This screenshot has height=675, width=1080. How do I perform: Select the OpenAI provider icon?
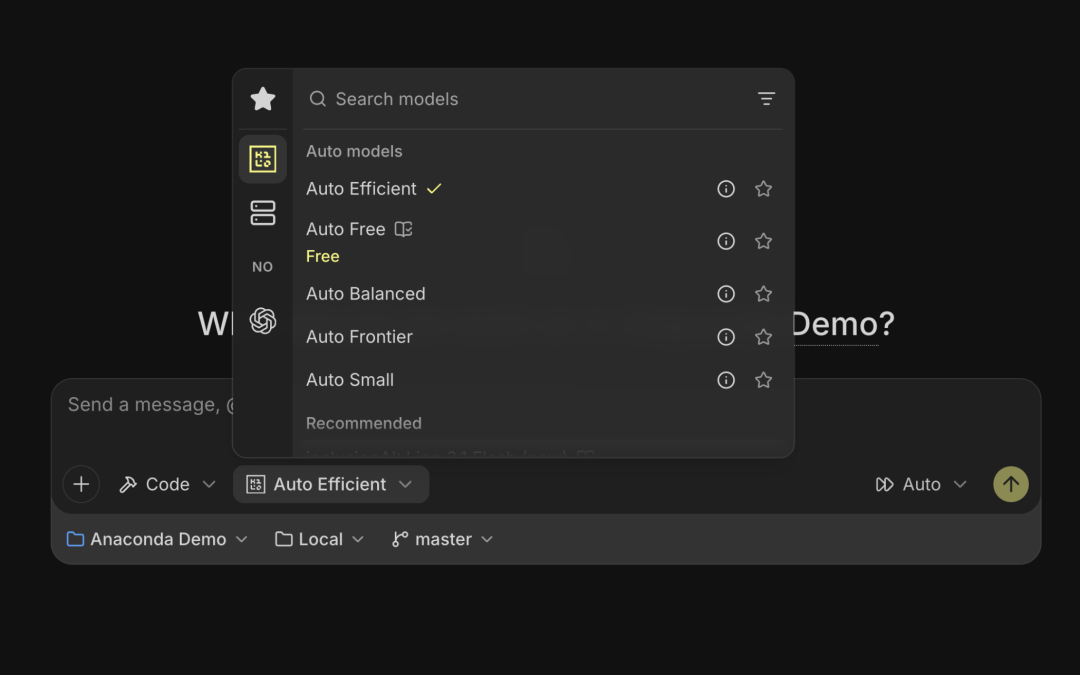[x=262, y=320]
